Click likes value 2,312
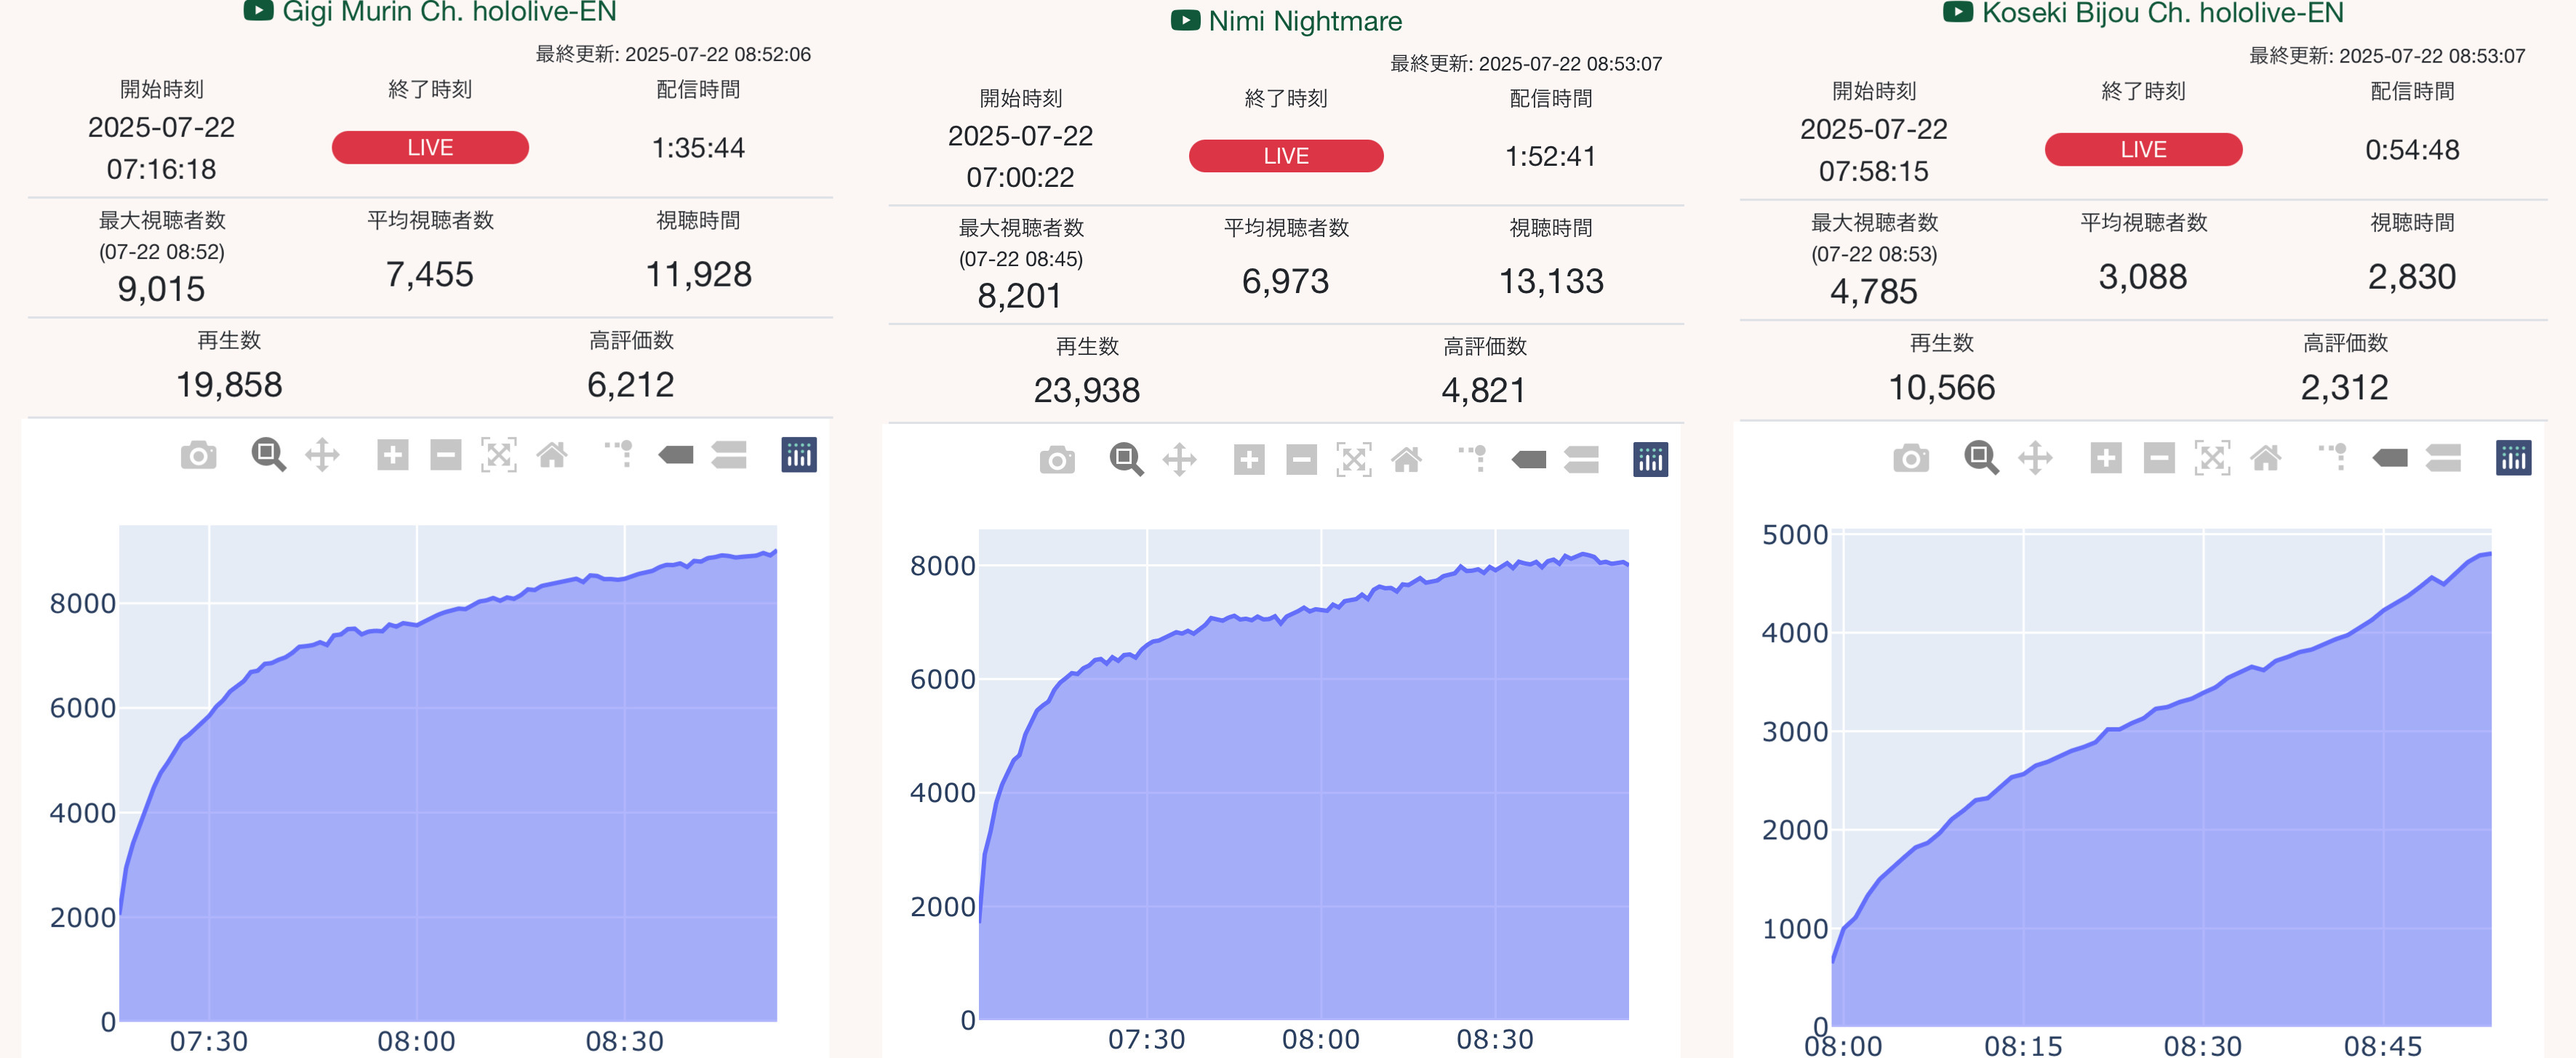 (2345, 387)
